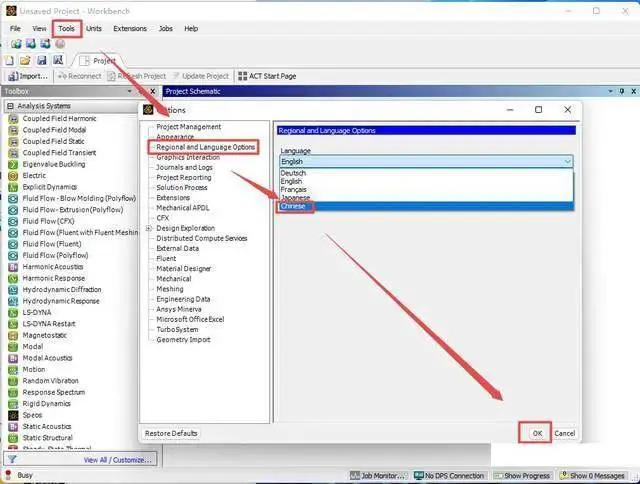Click the ACT Start Page grid icon

point(242,76)
